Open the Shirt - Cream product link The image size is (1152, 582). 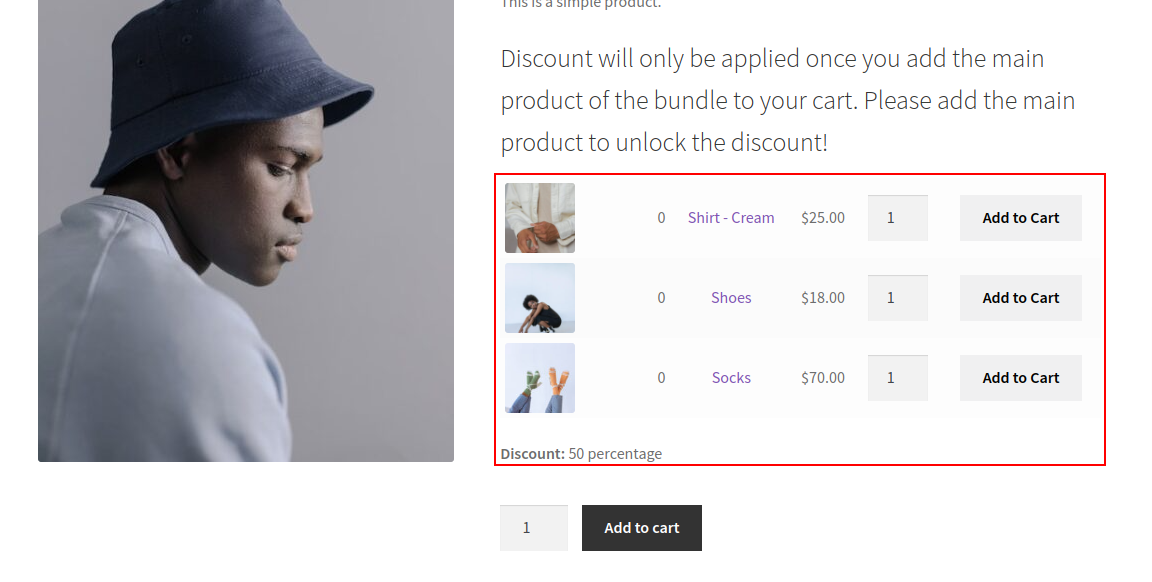pos(731,217)
